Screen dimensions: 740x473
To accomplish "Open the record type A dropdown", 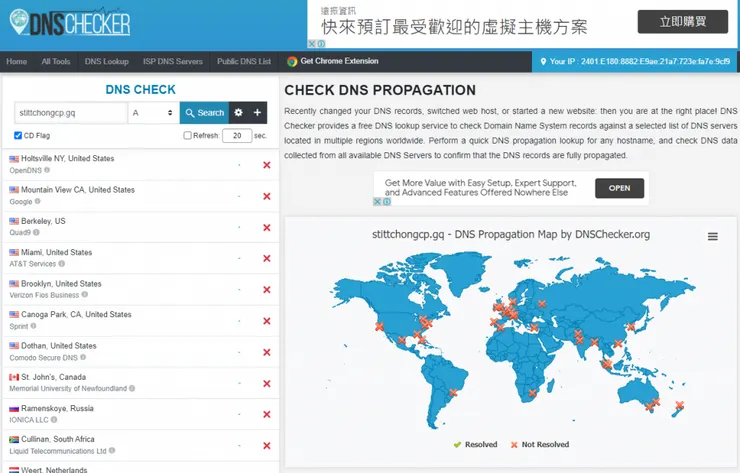I will tap(153, 113).
